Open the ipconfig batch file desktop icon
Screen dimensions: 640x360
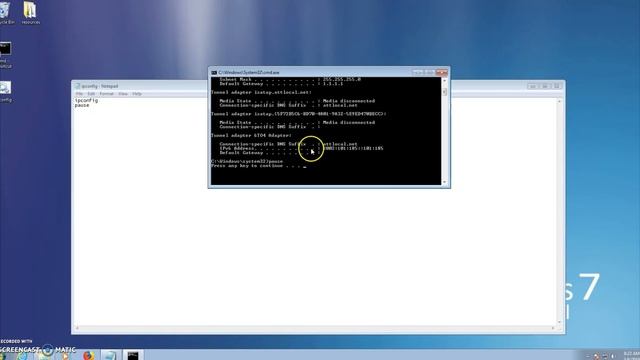(5, 91)
